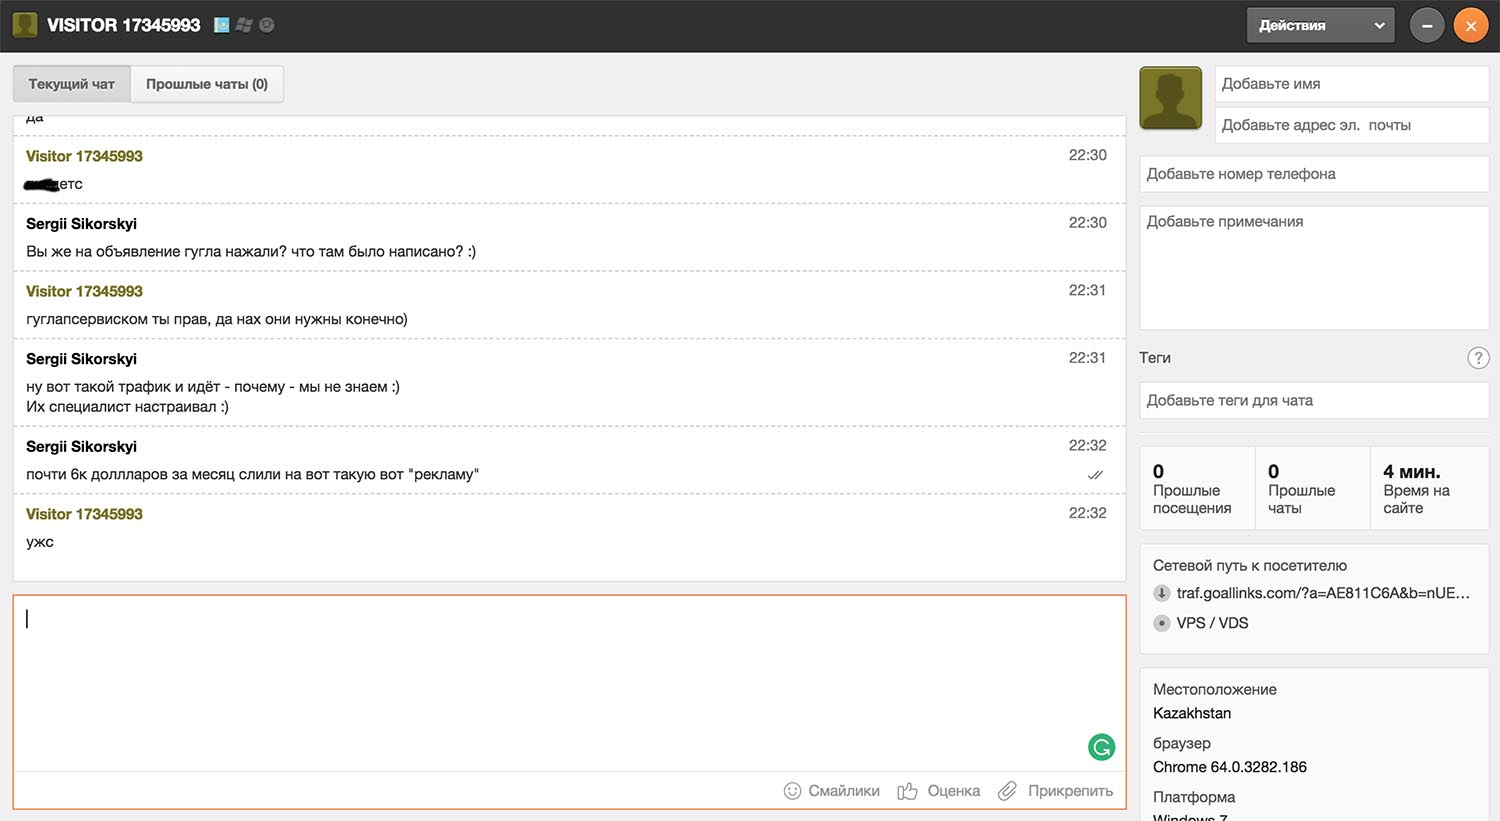This screenshot has height=821, width=1500.
Task: Click the Добавьте имя field
Action: point(1352,84)
